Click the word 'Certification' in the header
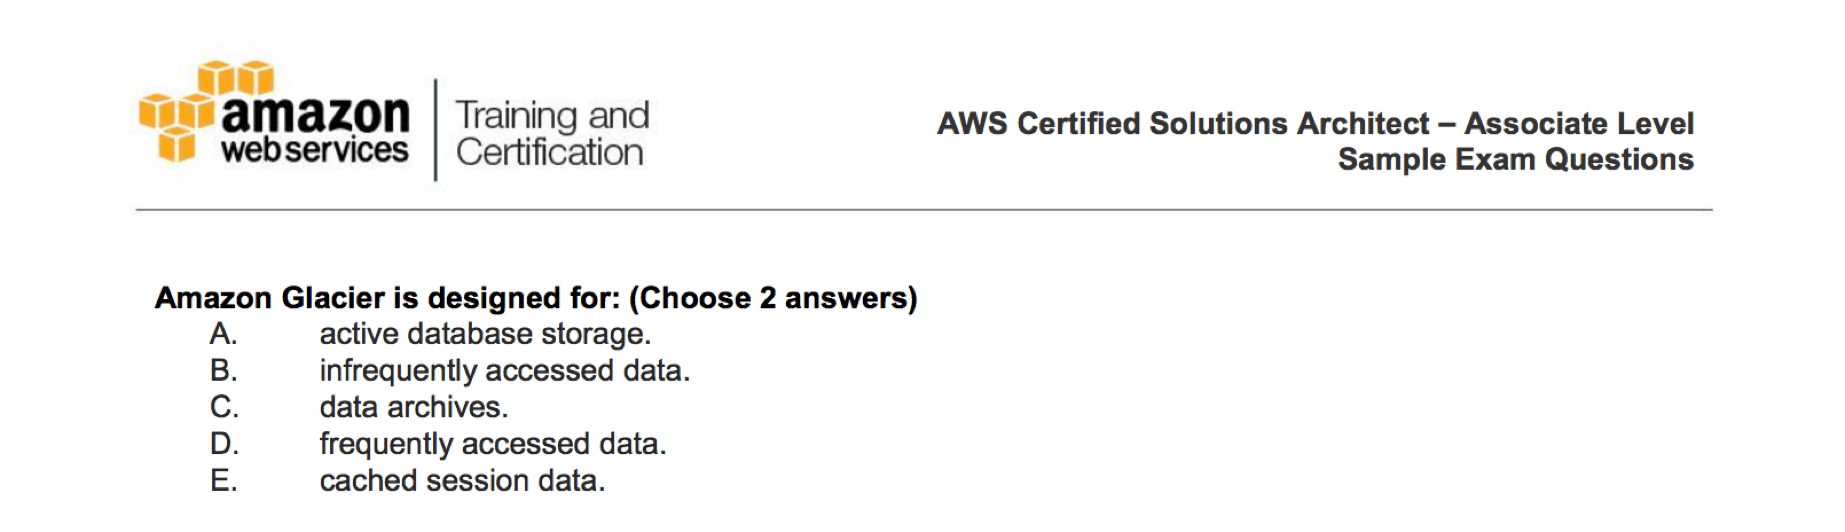 coord(550,153)
